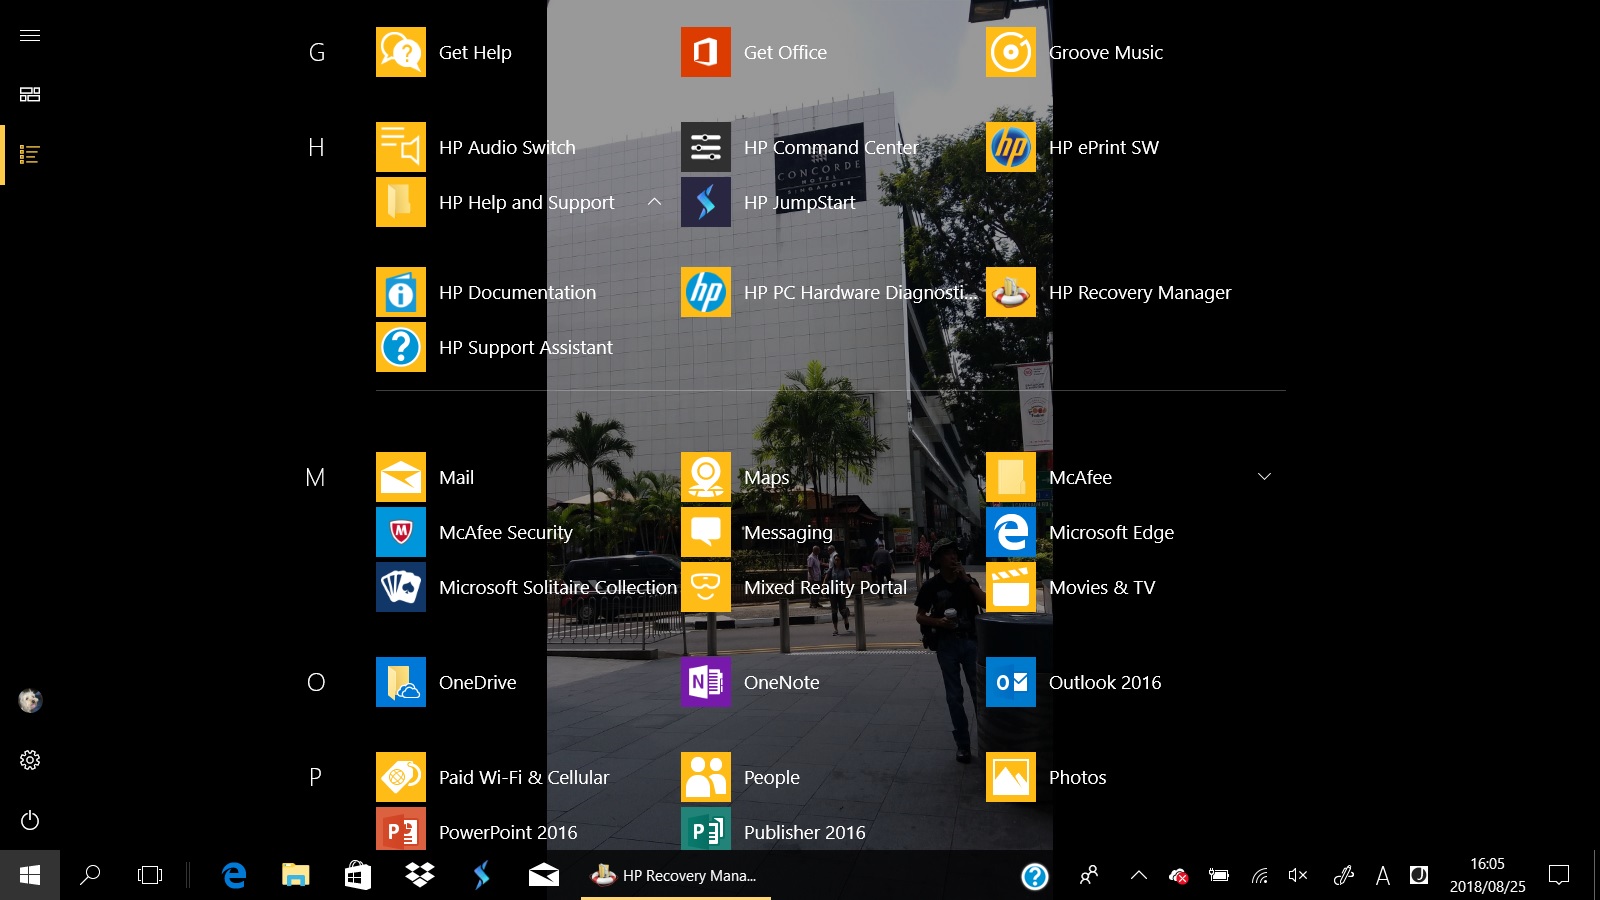Open HP JumpStart taskbar icon
Image resolution: width=1600 pixels, height=900 pixels.
pos(482,875)
